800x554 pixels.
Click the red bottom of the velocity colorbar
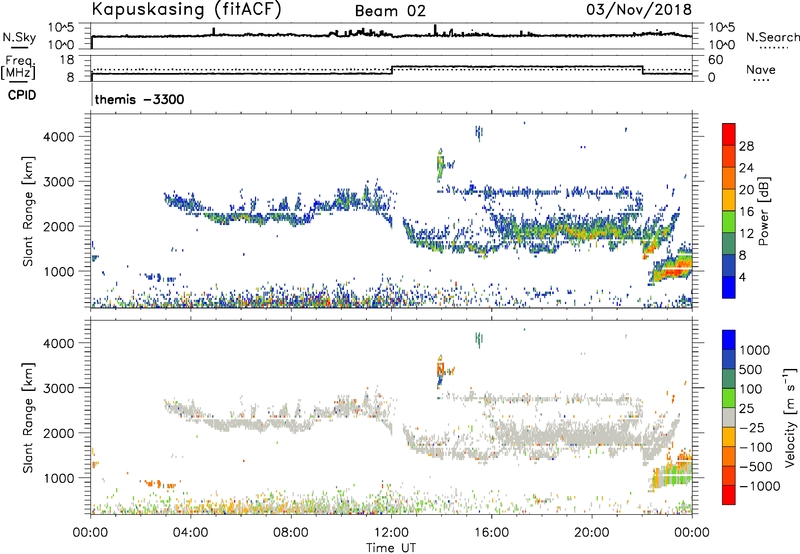[x=729, y=495]
